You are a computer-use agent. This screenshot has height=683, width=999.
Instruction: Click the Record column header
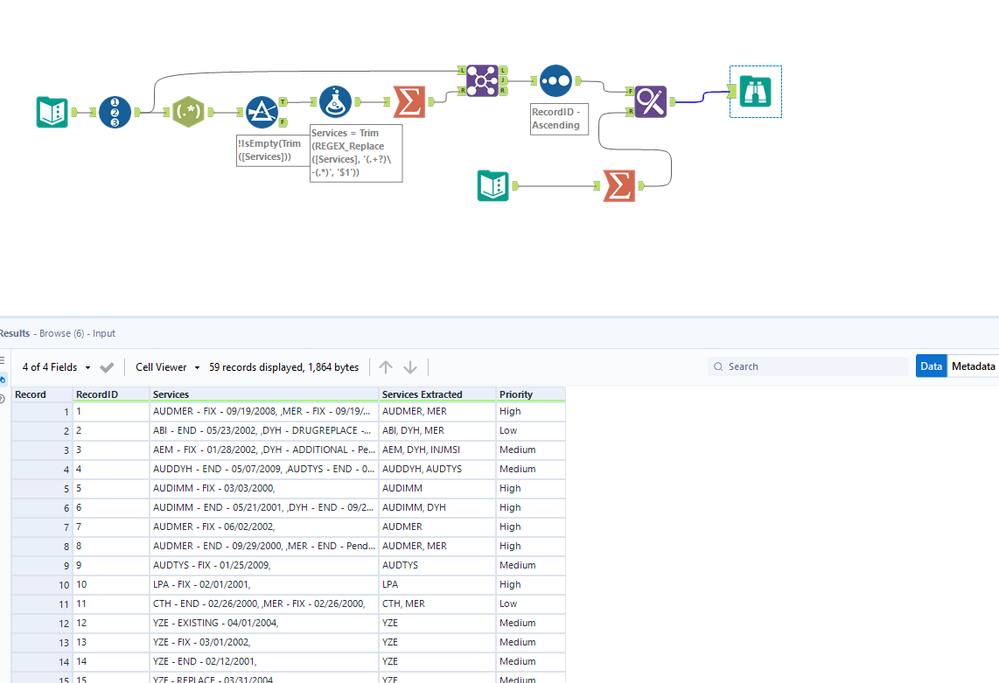click(41, 394)
